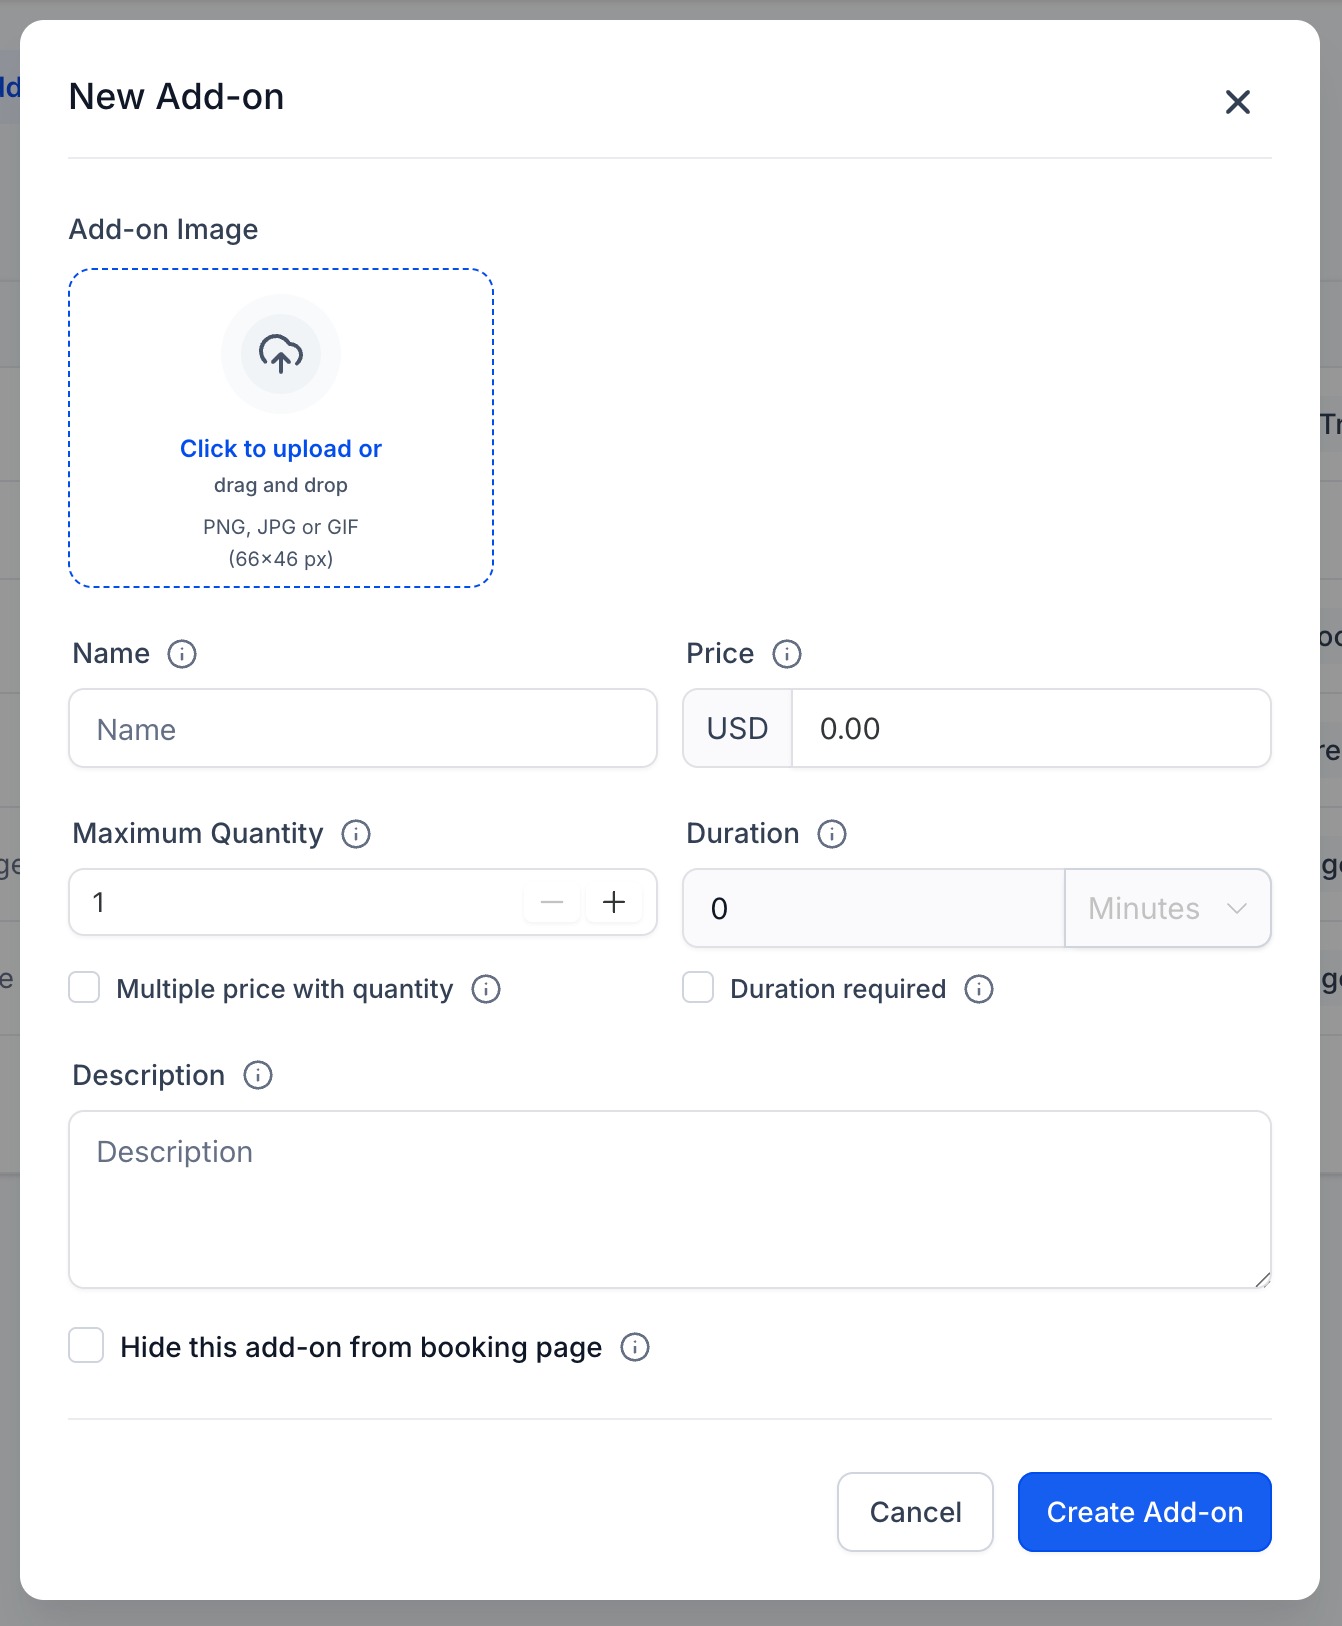Open the Minutes unit dropdown
Screen dimensions: 1342x1626
pyautogui.click(x=1168, y=908)
